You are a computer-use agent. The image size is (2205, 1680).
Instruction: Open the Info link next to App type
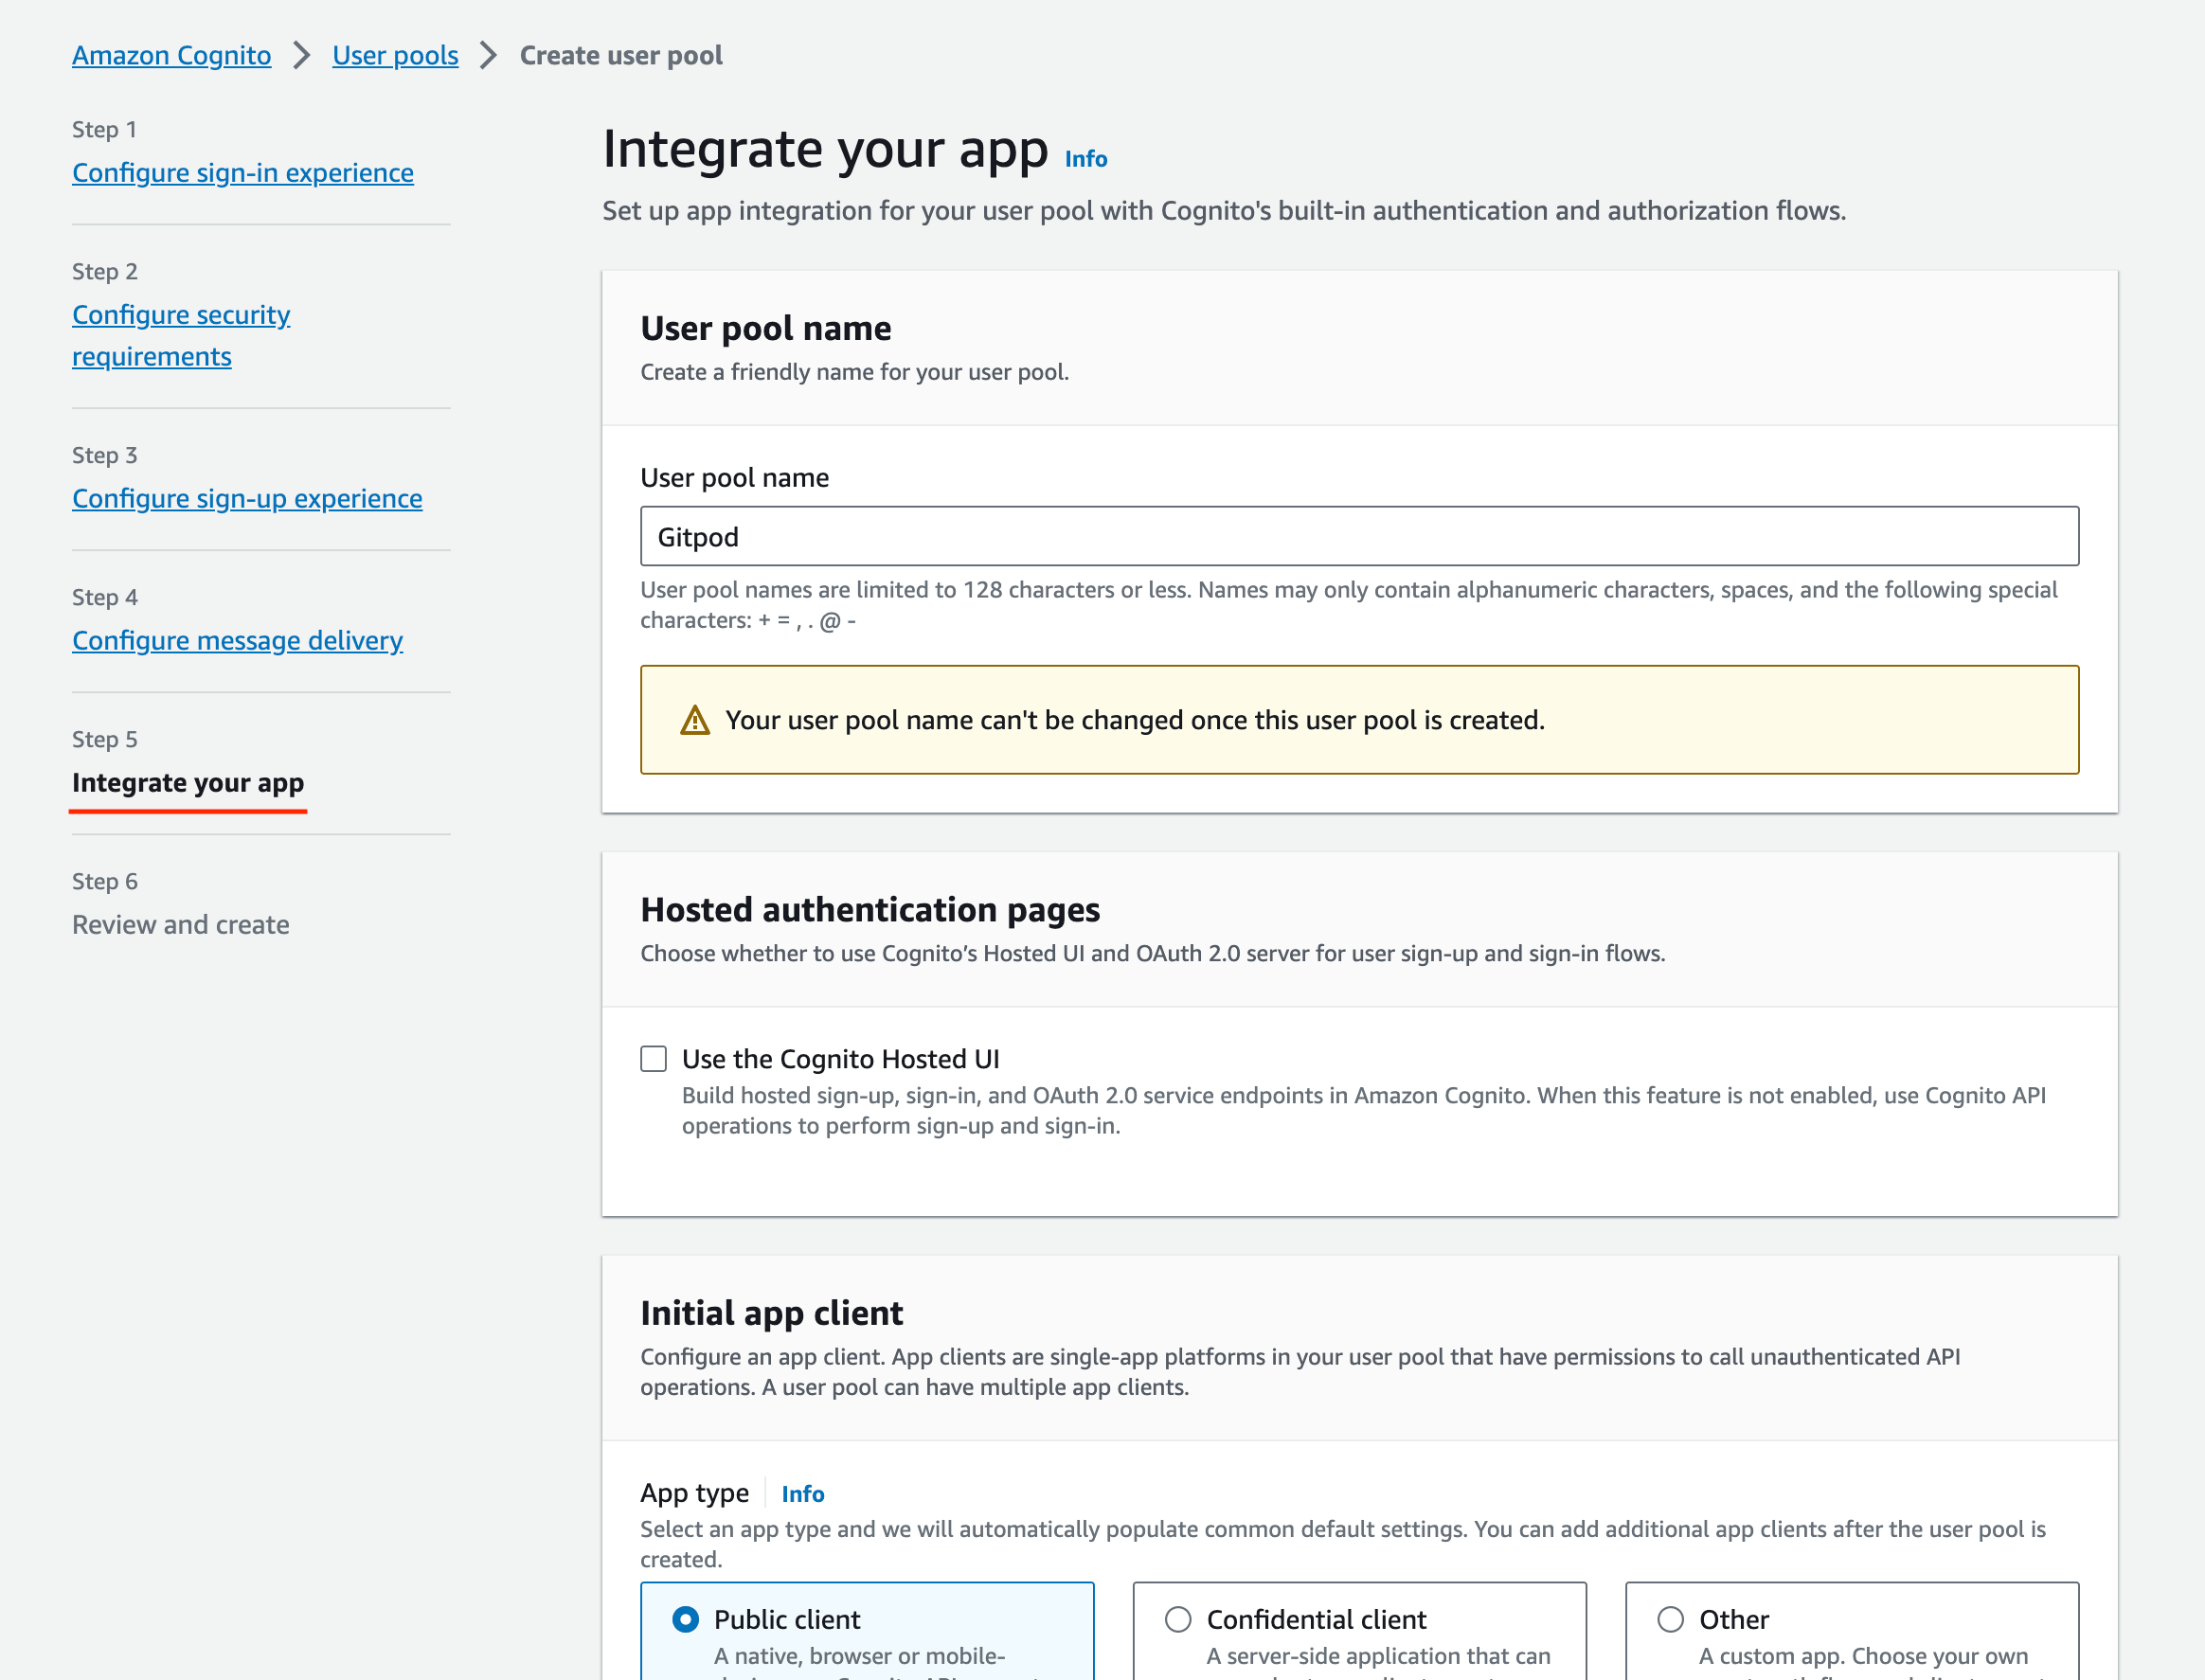pos(802,1493)
